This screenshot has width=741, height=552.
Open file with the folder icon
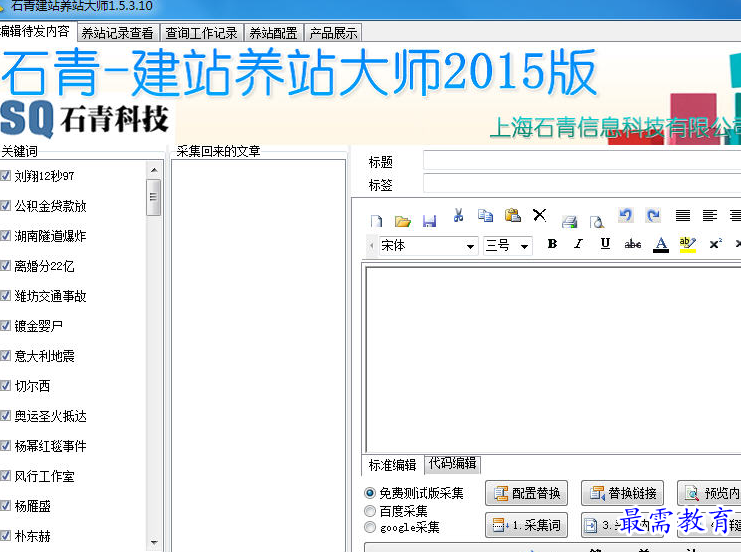click(403, 221)
